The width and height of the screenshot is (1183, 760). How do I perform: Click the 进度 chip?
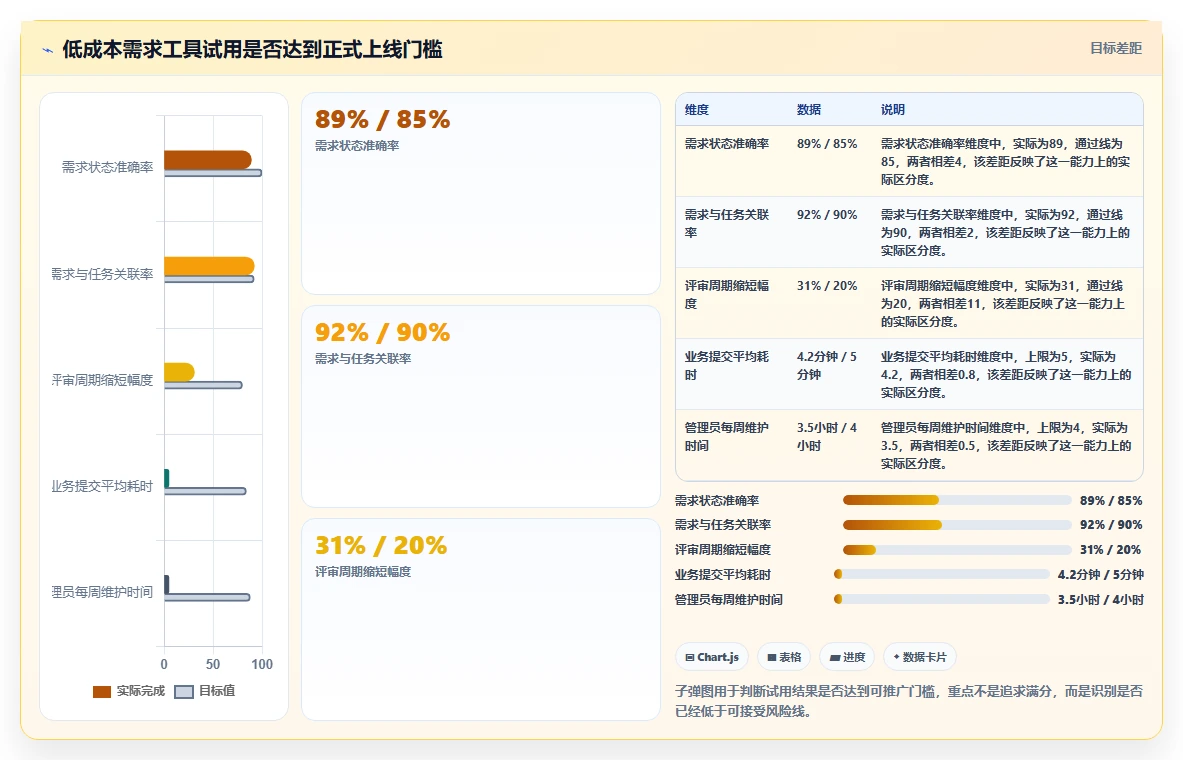[847, 657]
